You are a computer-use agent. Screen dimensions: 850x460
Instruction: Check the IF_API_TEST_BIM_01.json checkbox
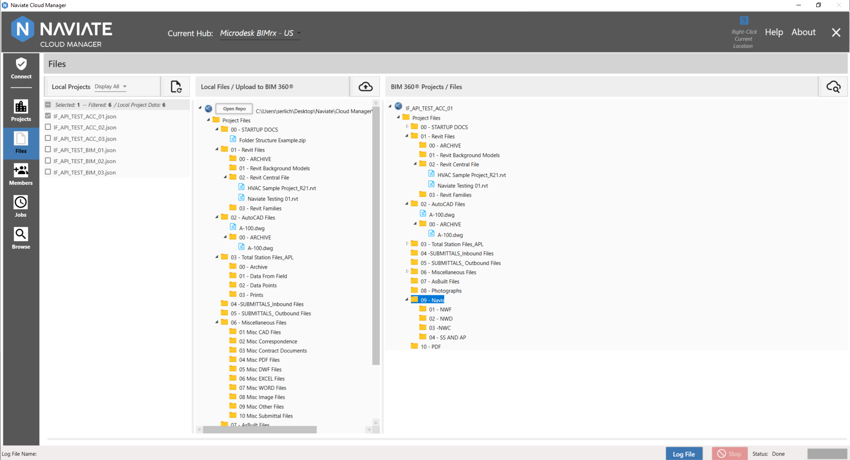[48, 150]
